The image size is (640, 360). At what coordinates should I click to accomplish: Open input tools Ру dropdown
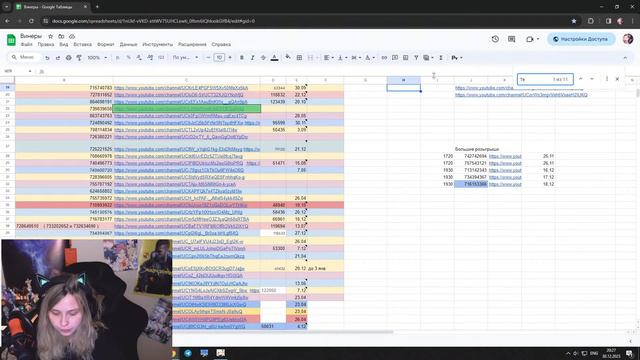pos(457,58)
